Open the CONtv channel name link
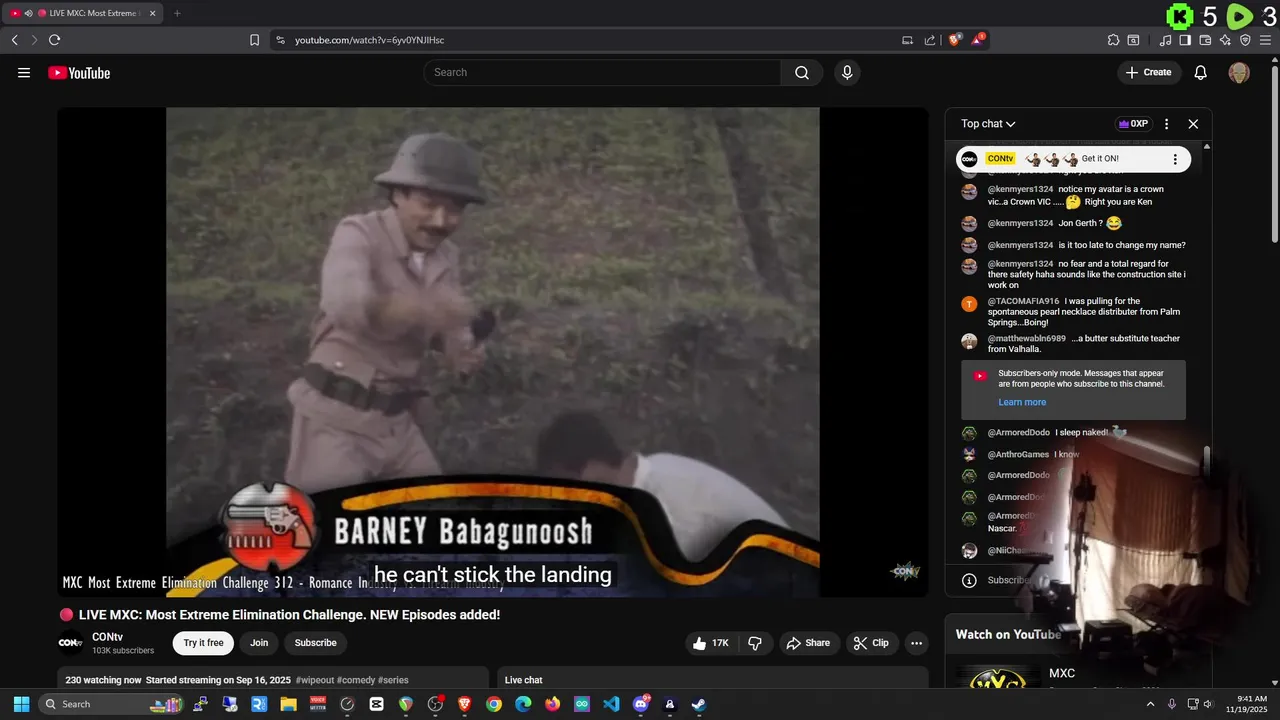Viewport: 1280px width, 720px height. click(107, 637)
